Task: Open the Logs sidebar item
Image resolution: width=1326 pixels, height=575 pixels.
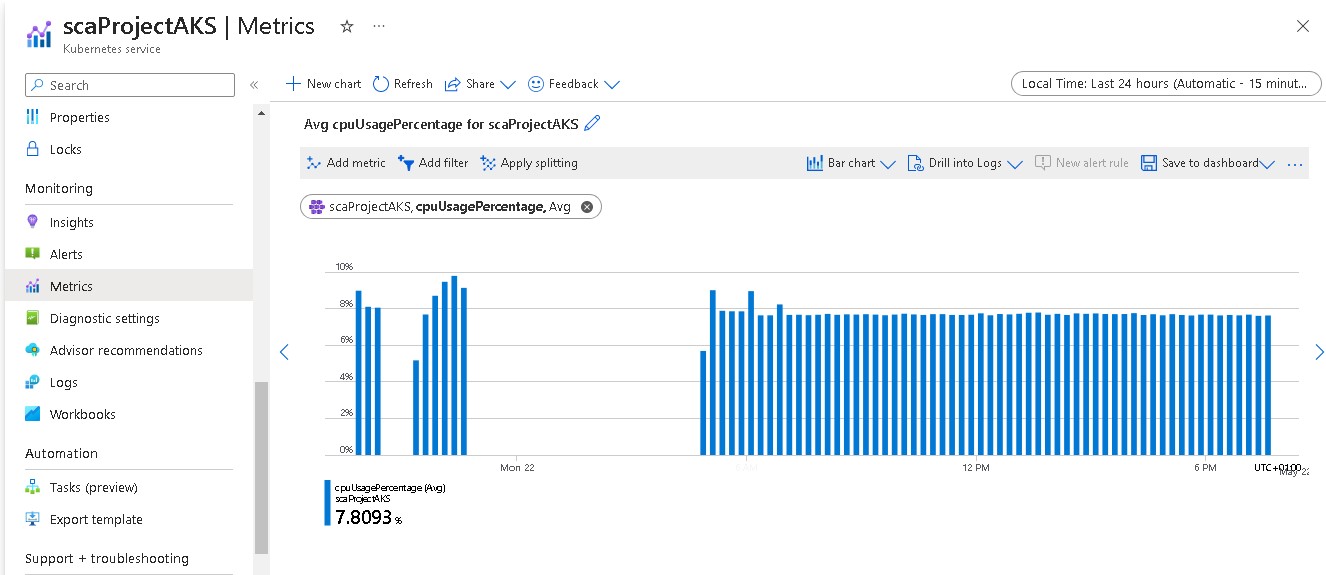Action: 64,382
